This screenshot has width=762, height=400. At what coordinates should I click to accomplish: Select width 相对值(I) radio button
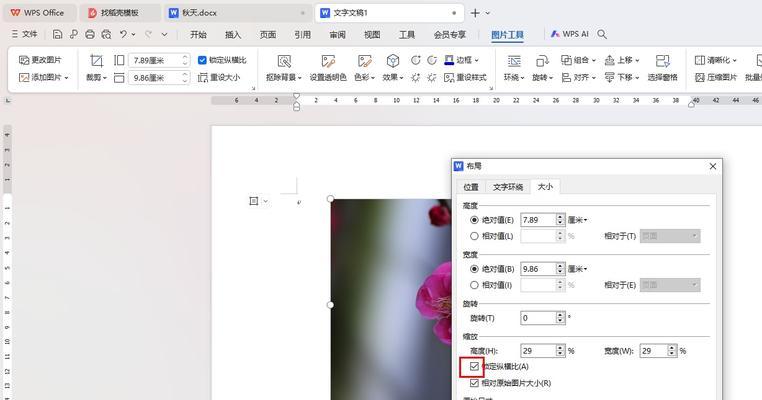[x=474, y=285]
